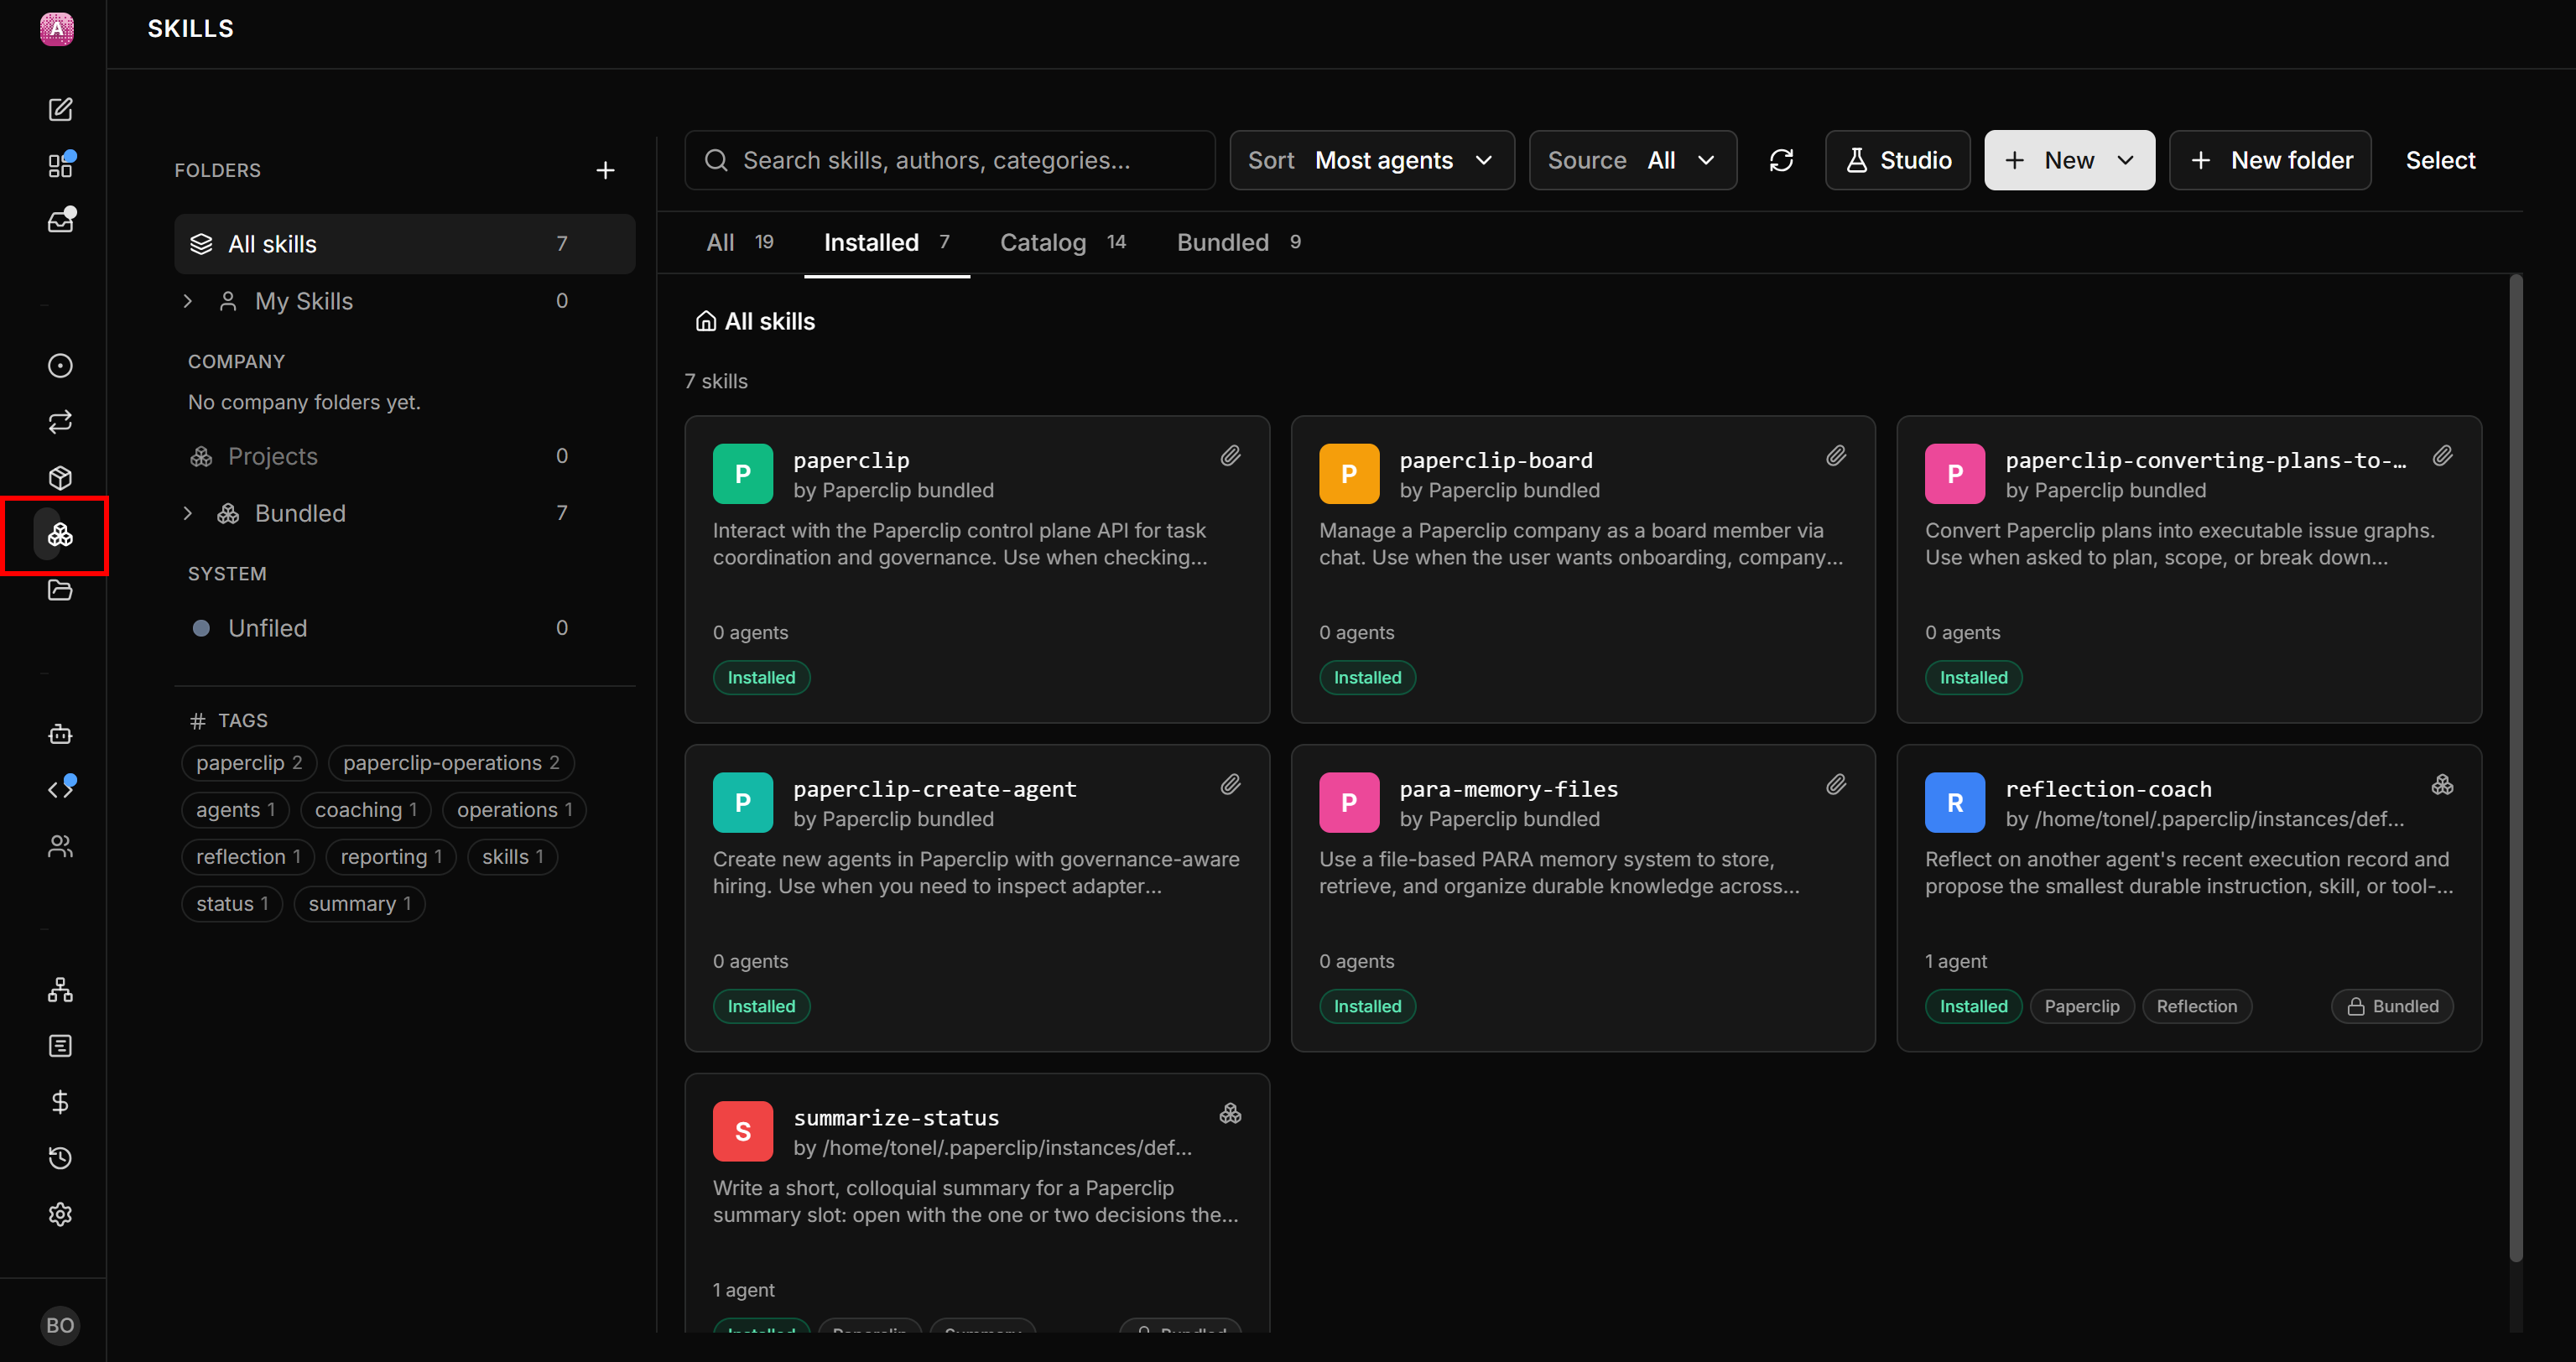Open the routines repeat-arrows sidebar icon
Screen dimensions: 2576x1362
(x=60, y=422)
